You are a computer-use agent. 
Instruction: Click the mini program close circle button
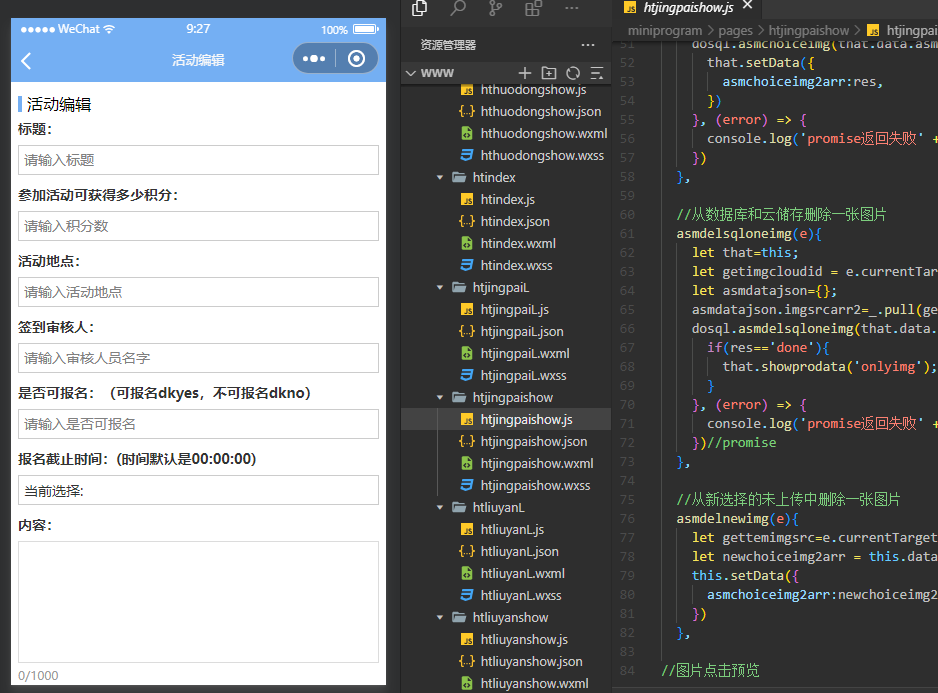[357, 59]
